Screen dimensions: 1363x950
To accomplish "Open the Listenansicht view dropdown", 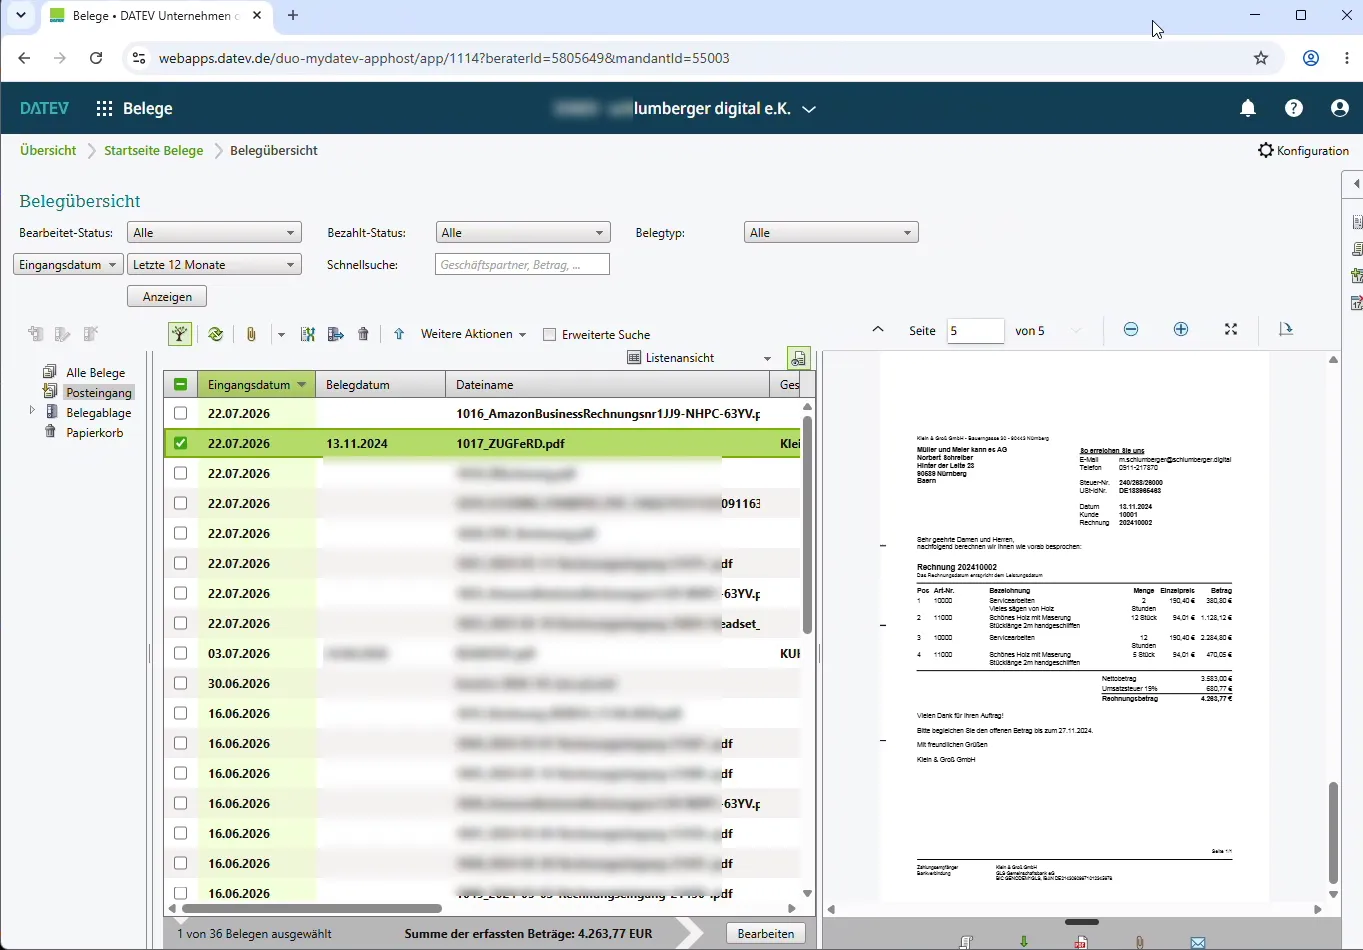I will 699,358.
